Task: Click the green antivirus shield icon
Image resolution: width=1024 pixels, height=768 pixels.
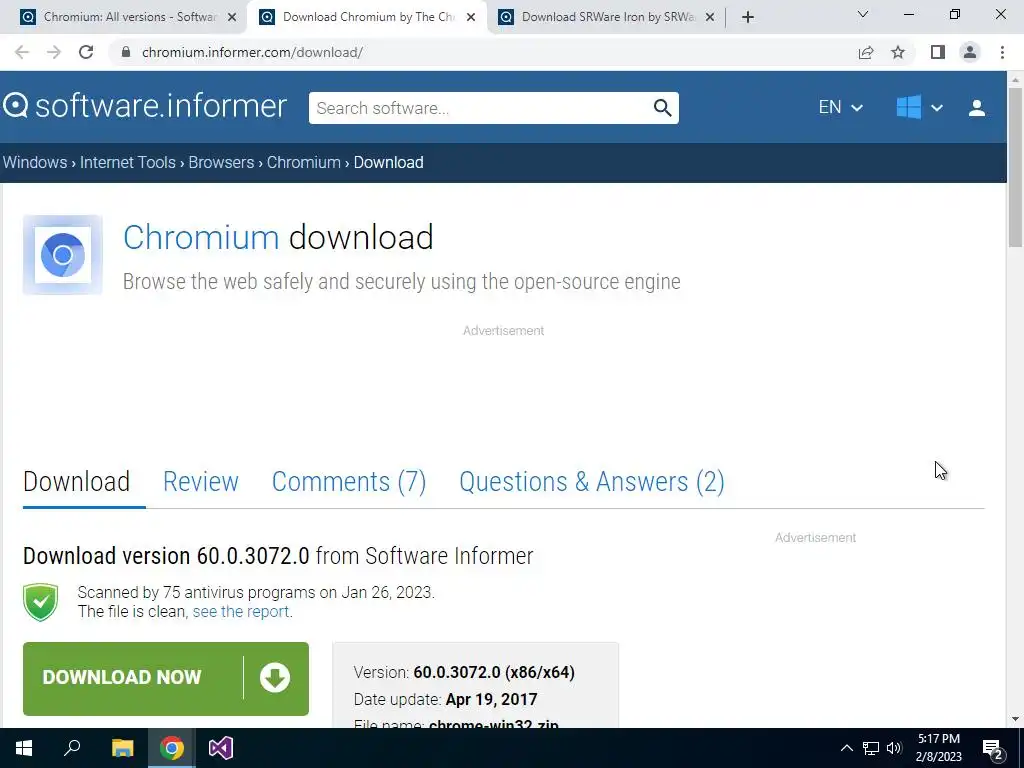Action: pyautogui.click(x=40, y=602)
